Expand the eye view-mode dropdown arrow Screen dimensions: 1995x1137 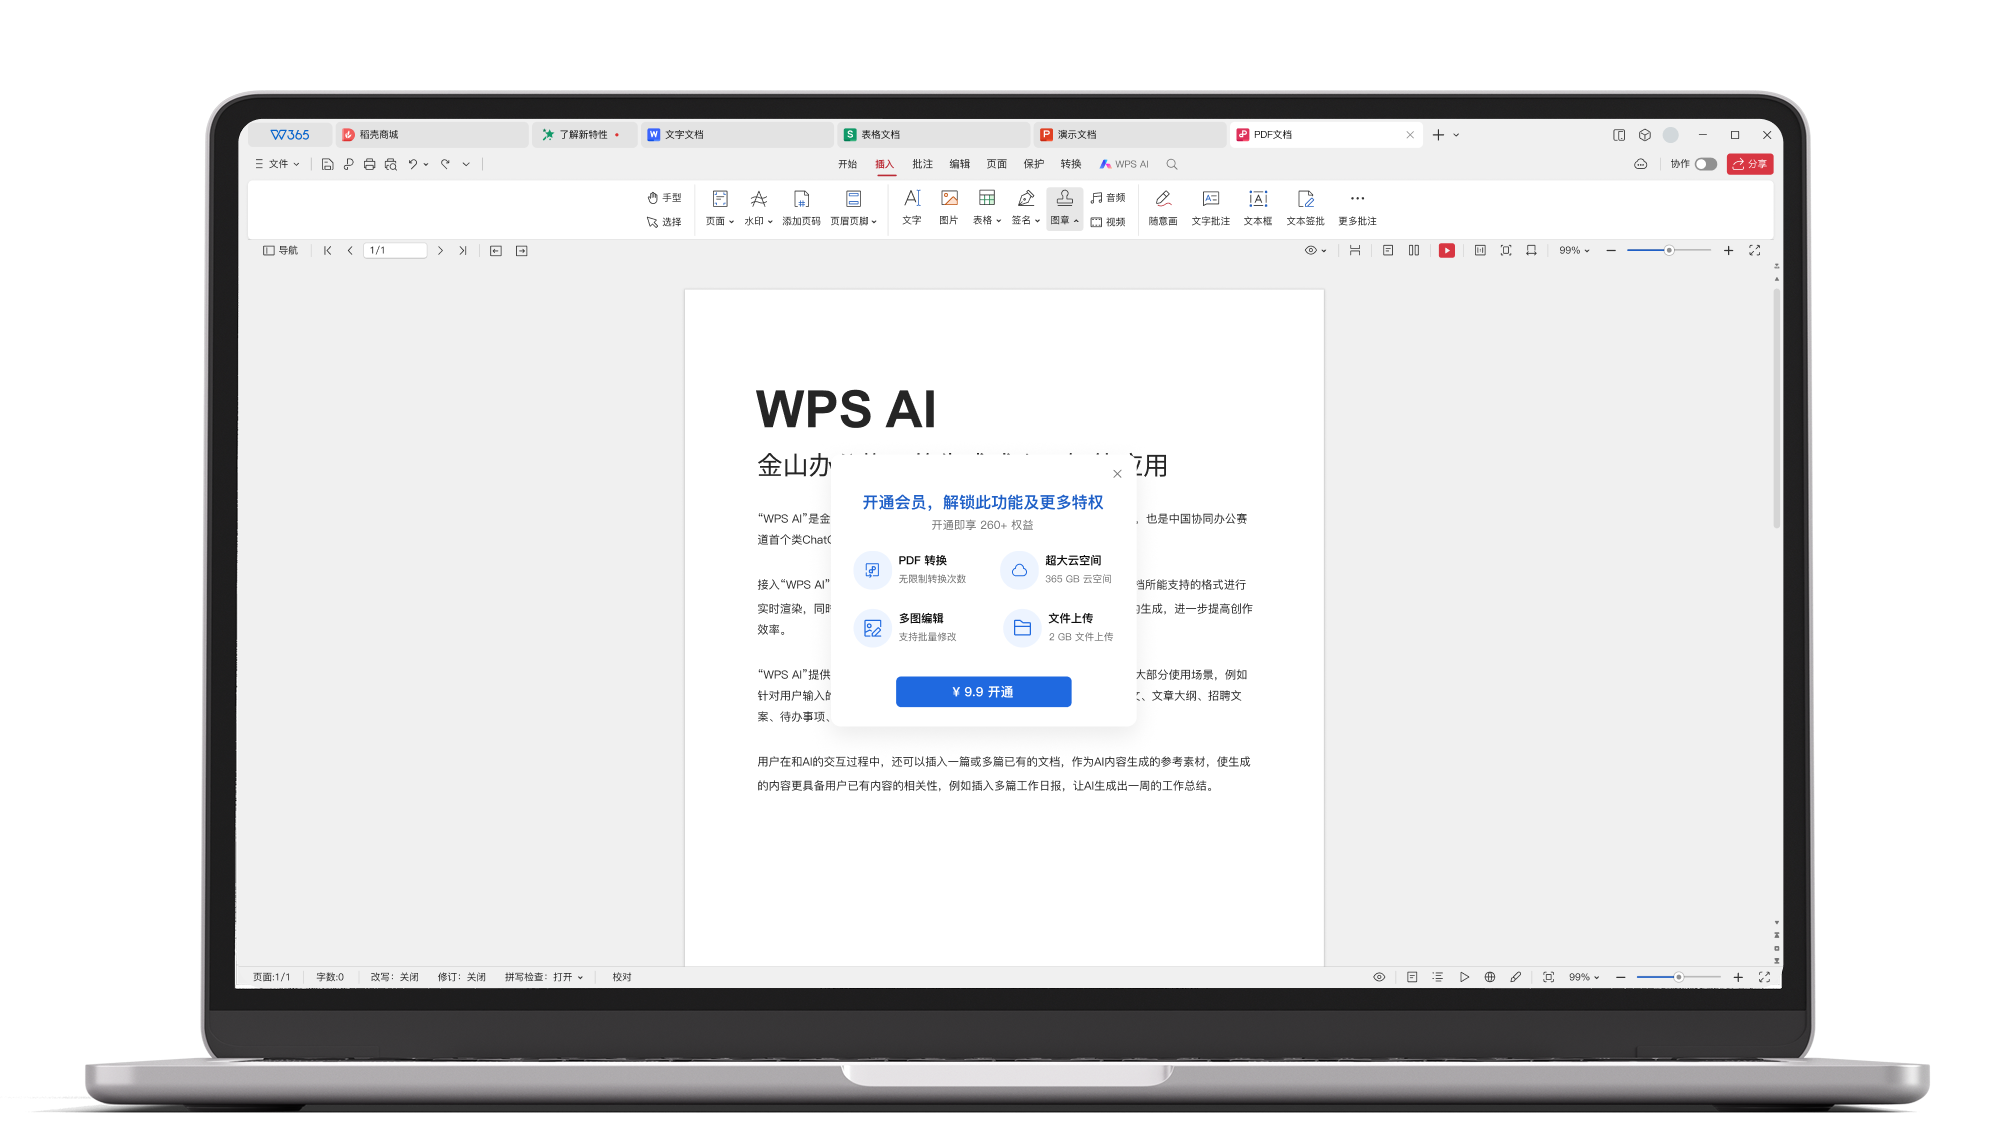1324,251
